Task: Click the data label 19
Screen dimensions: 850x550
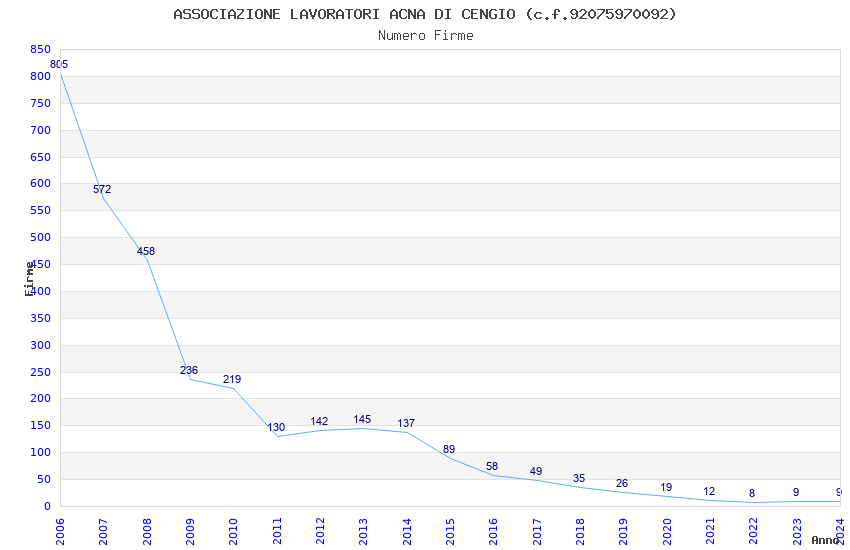Action: coord(666,488)
